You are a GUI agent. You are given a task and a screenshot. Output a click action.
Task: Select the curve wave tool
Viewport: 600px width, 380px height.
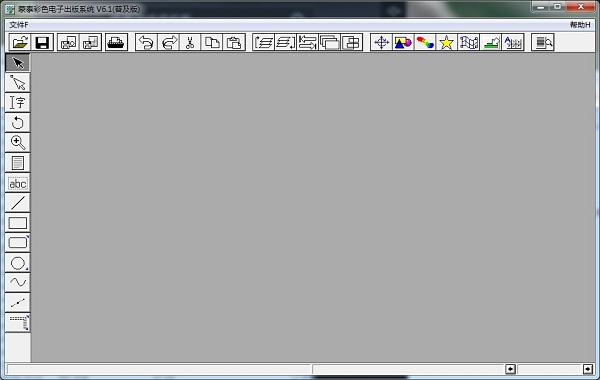pyautogui.click(x=18, y=283)
